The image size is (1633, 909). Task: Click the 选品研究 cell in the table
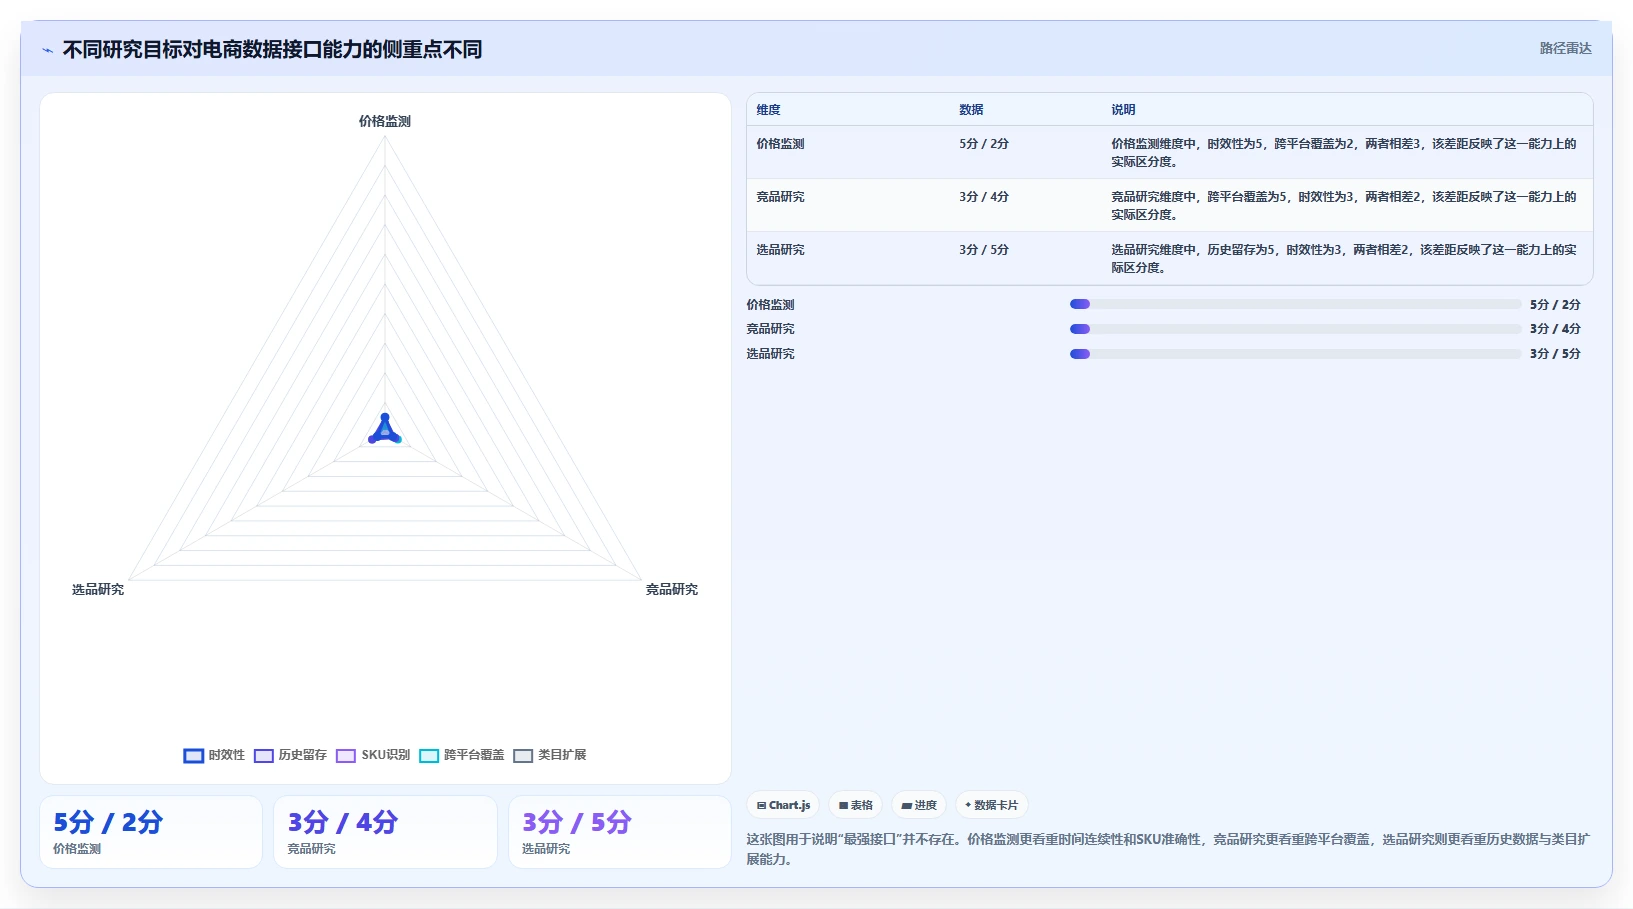(x=780, y=250)
